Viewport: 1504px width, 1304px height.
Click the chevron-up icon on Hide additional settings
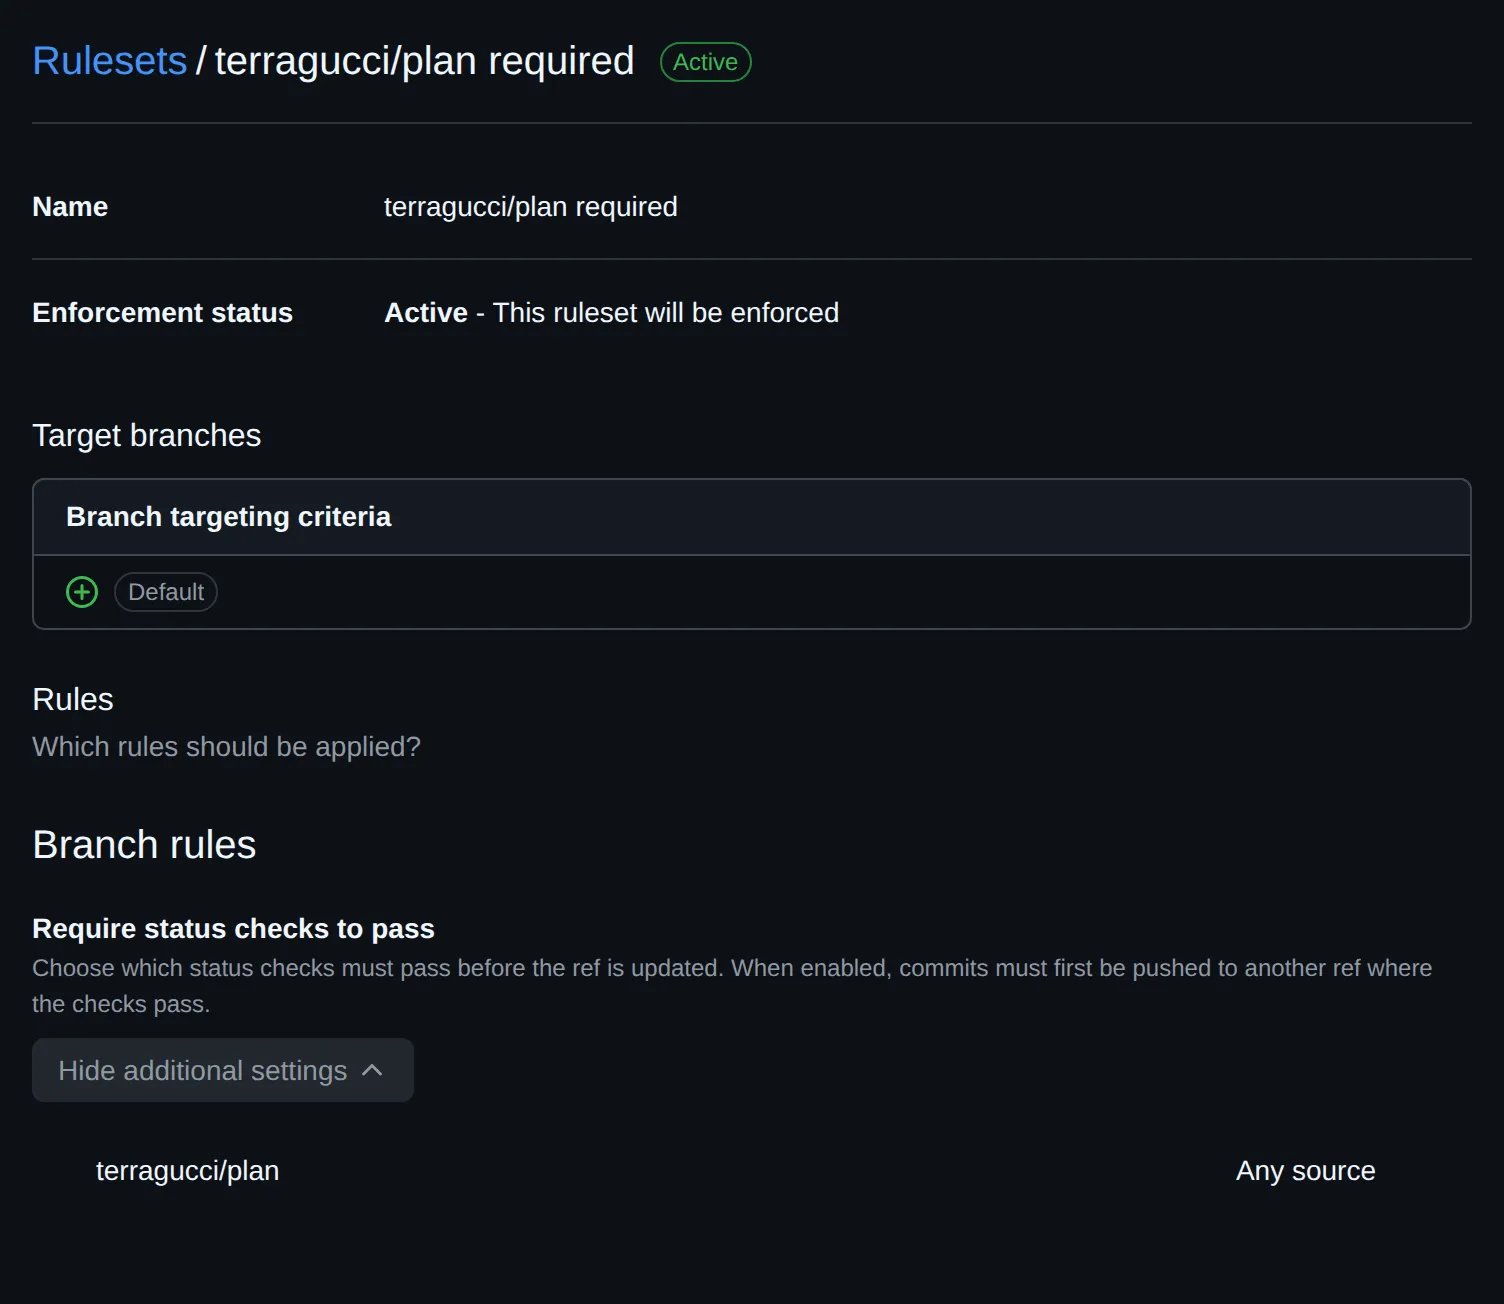(x=372, y=1070)
